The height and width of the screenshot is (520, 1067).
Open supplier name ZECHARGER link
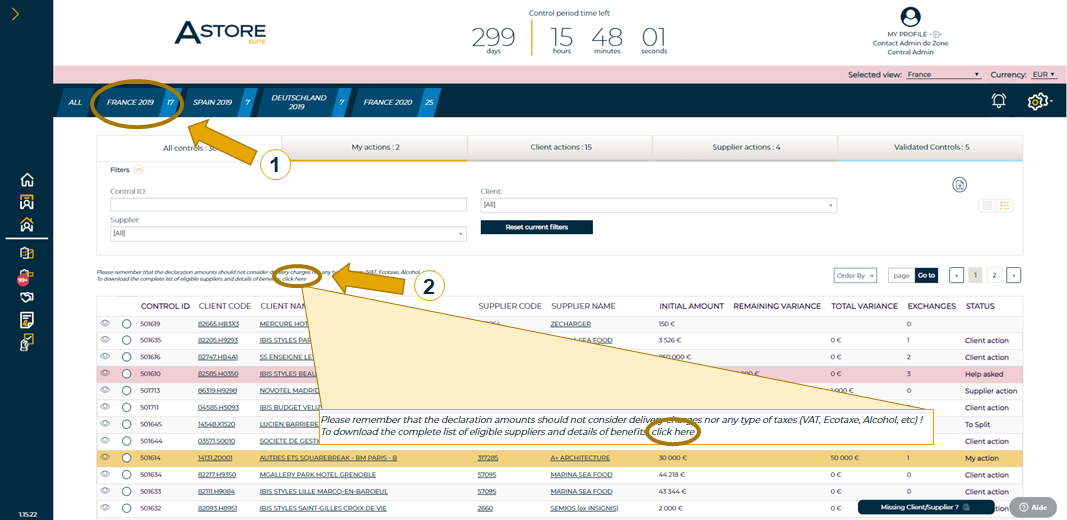(570, 324)
